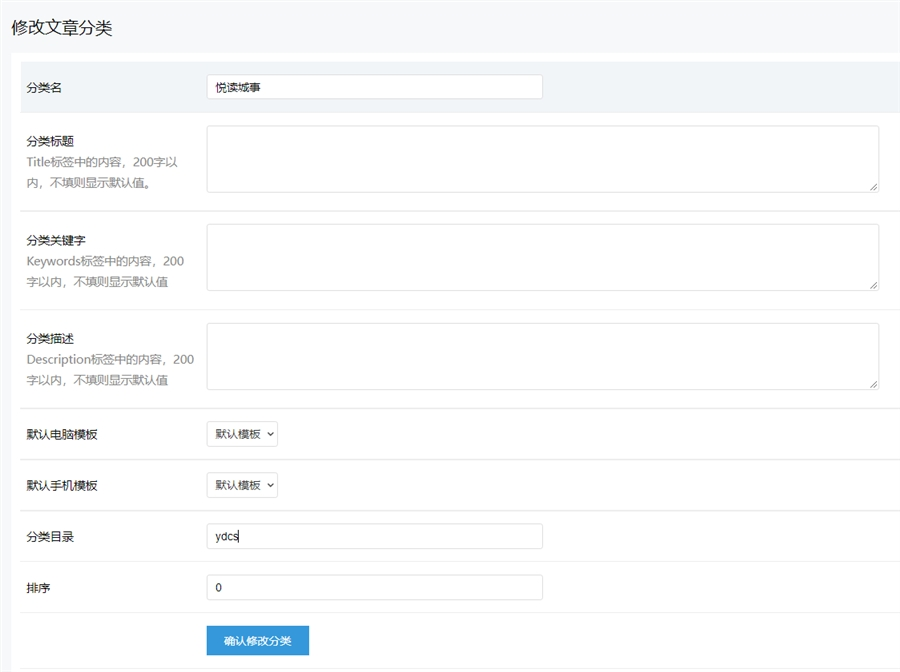This screenshot has width=900, height=672.
Task: Click the resize handle of 分类标题 text area
Action: click(873, 186)
